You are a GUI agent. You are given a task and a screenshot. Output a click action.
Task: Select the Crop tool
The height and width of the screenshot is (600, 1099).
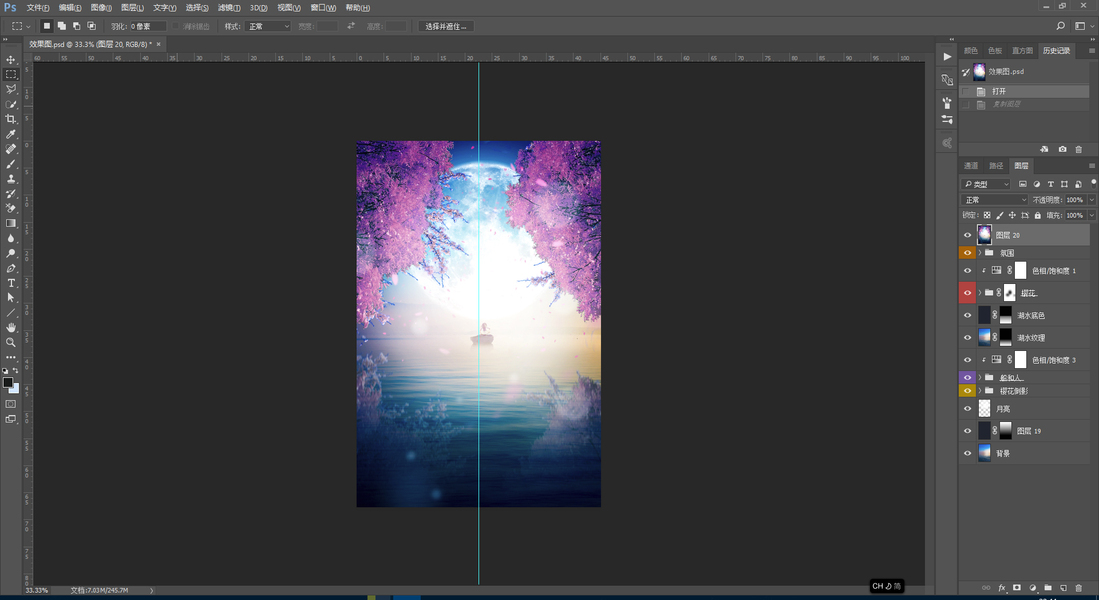click(11, 119)
